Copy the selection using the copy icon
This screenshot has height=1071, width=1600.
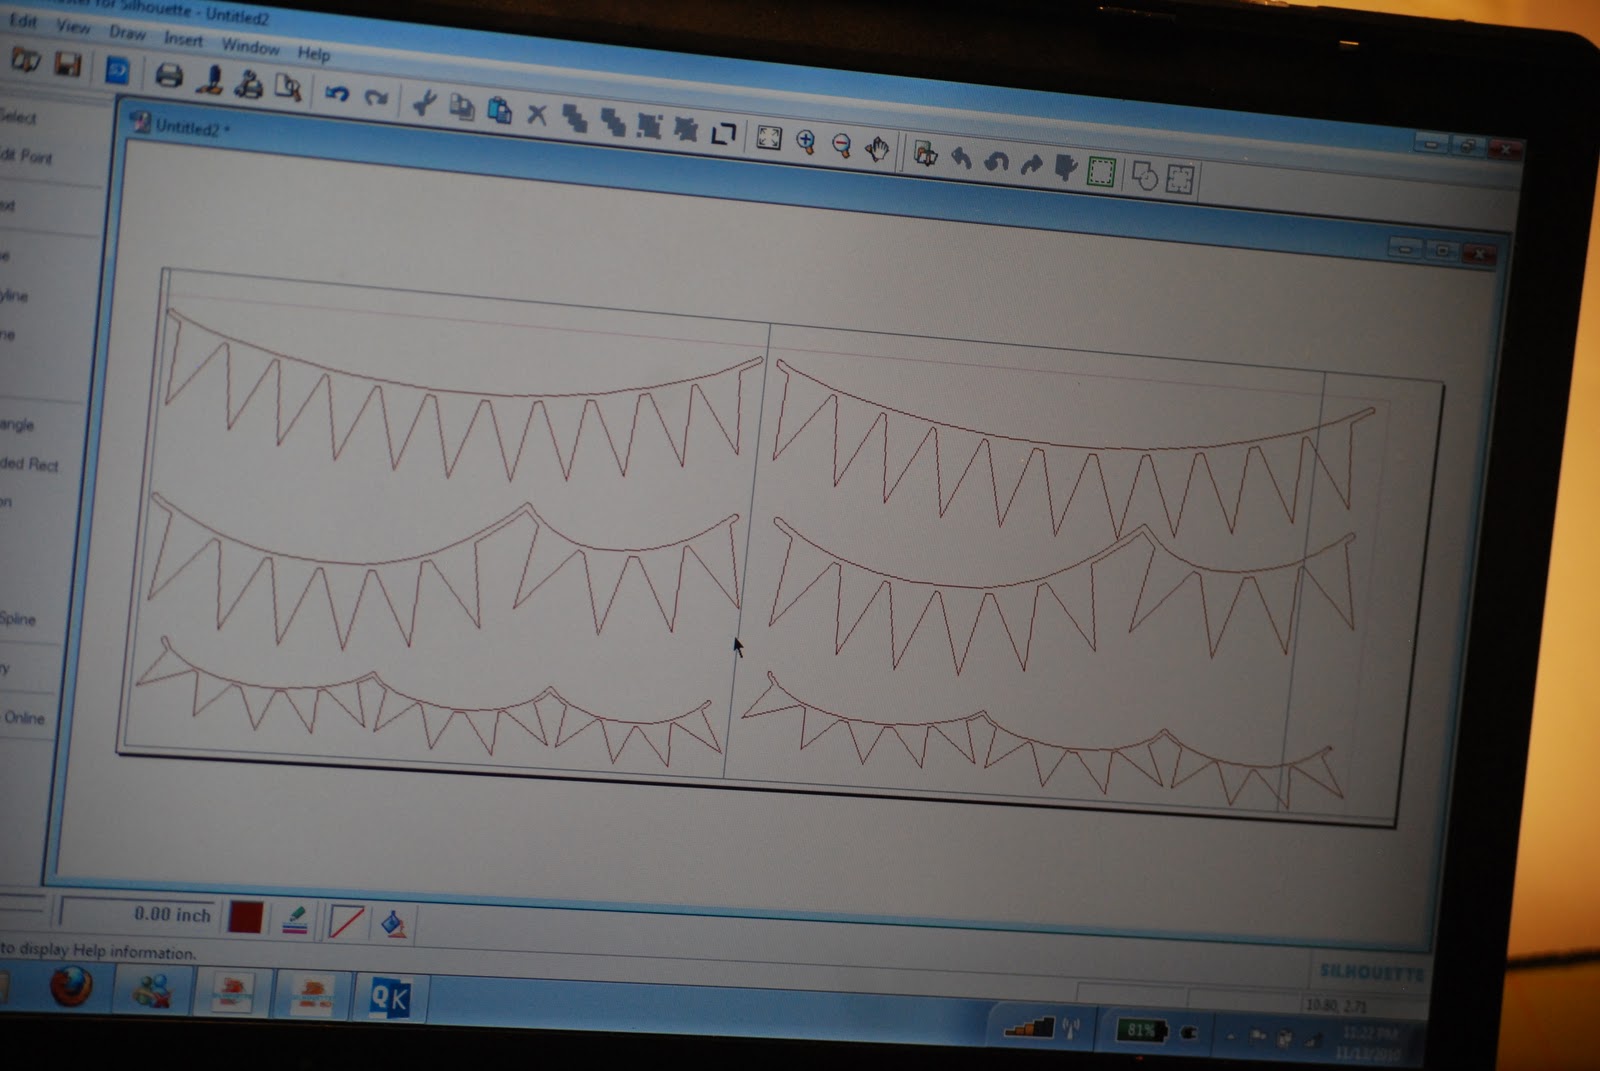pos(461,106)
